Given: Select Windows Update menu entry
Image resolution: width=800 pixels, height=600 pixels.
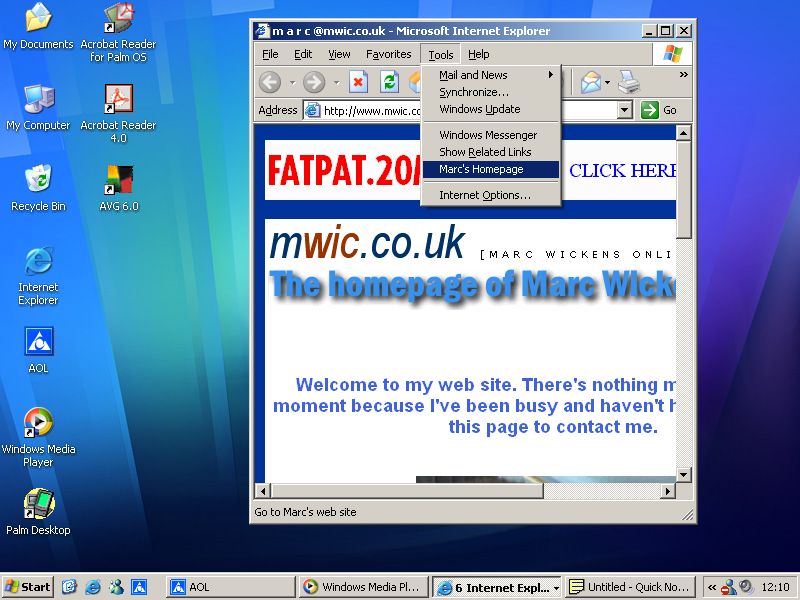Looking at the screenshot, I should tap(480, 109).
